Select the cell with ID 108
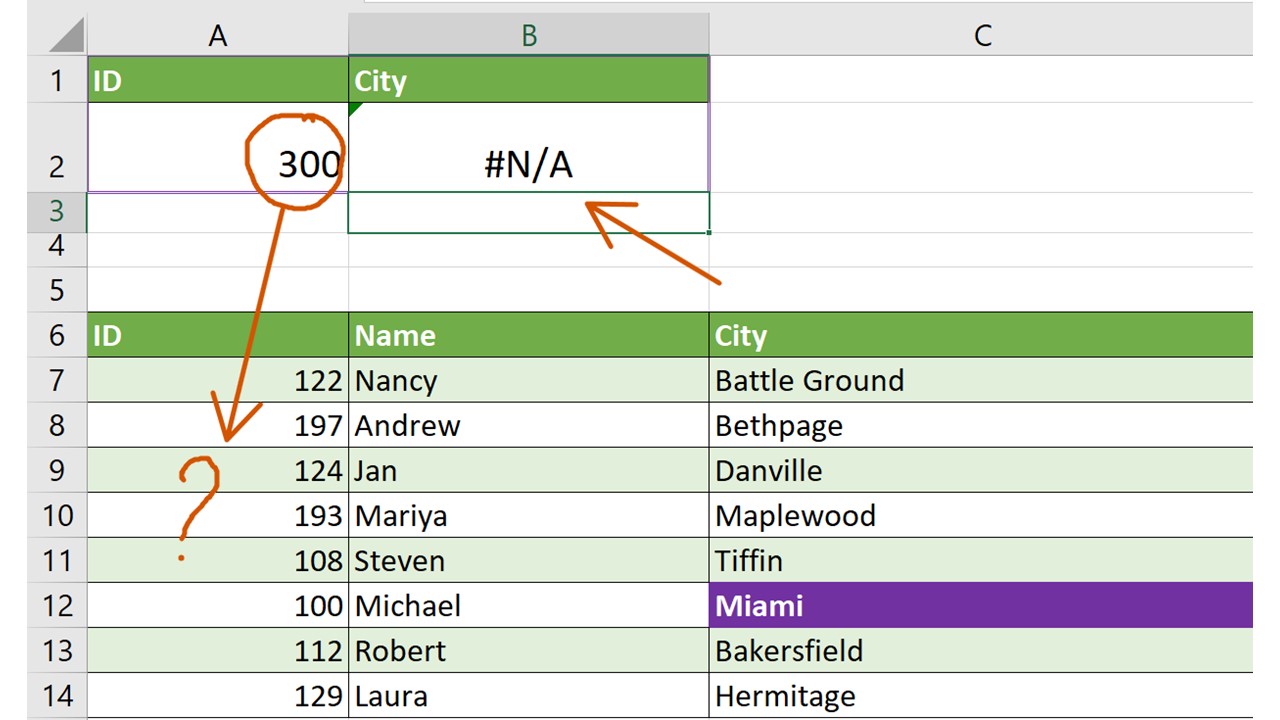 (218, 560)
